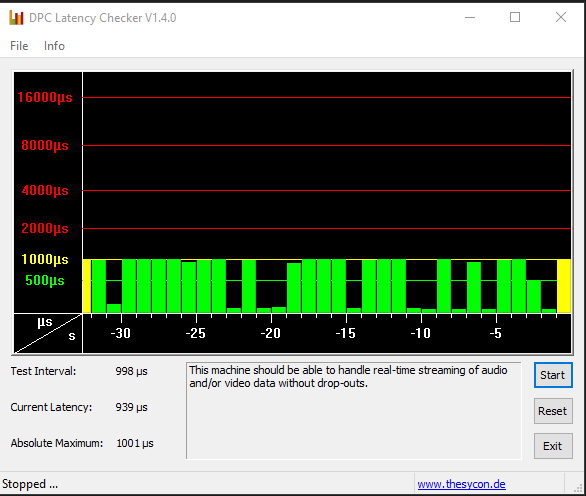Click the Test Interval label
Image resolution: width=586 pixels, height=496 pixels.
click(43, 371)
